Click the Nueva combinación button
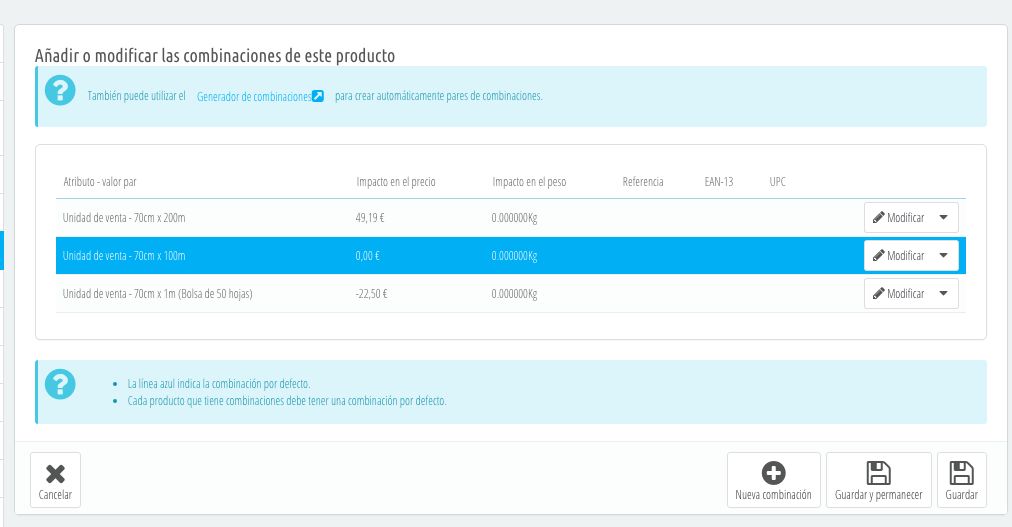Viewport: 1012px width, 527px height. [773, 480]
